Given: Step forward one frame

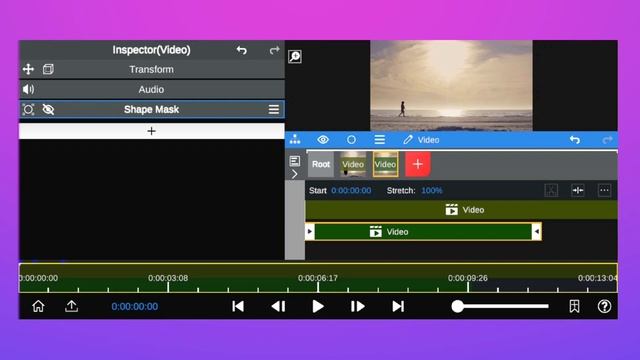Looking at the screenshot, I should [358, 306].
